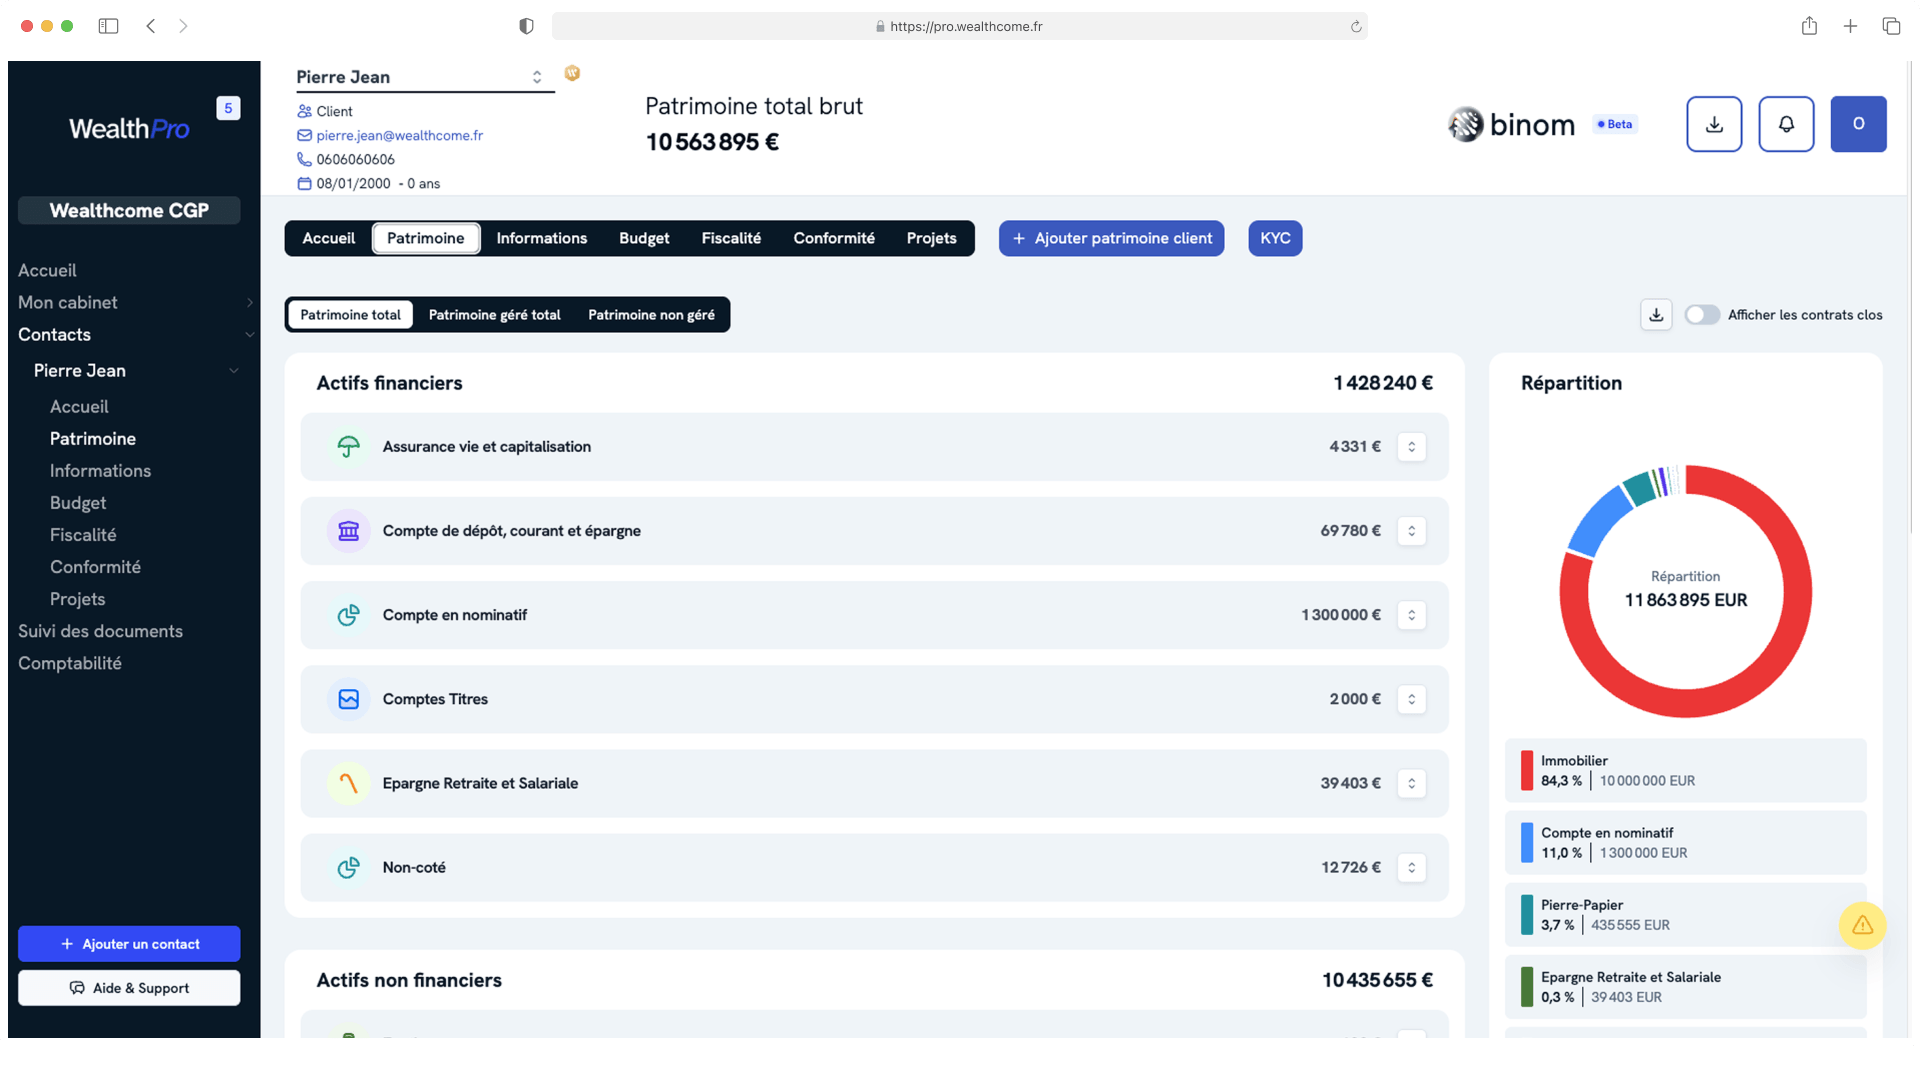
Task: Expand the Compte en nominatif row
Action: (x=1411, y=615)
